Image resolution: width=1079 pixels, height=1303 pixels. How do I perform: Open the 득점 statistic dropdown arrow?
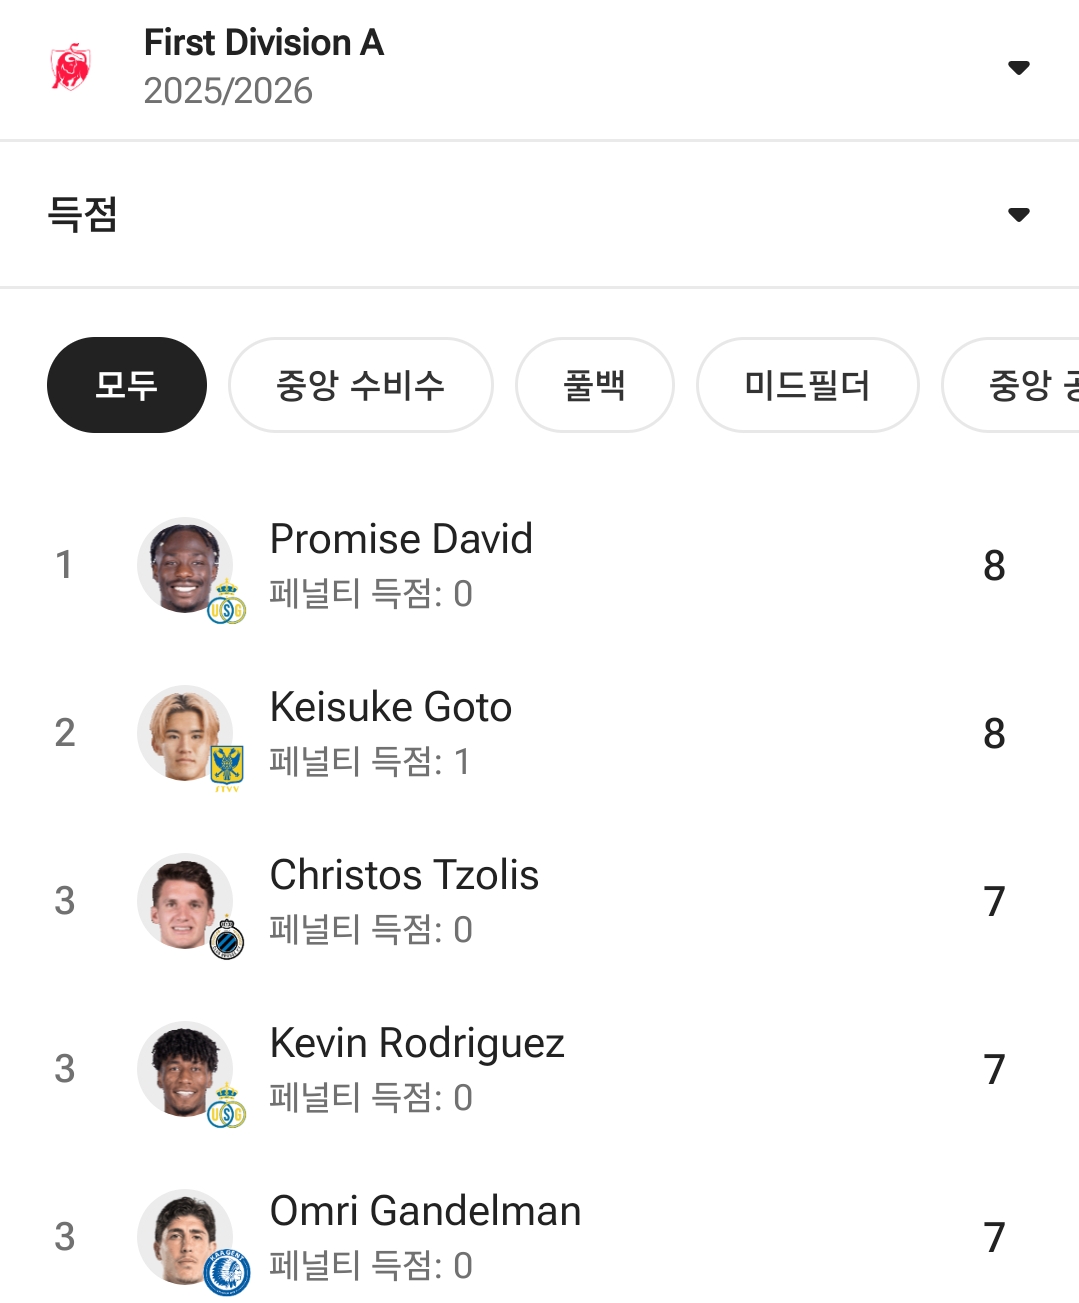coord(1018,214)
